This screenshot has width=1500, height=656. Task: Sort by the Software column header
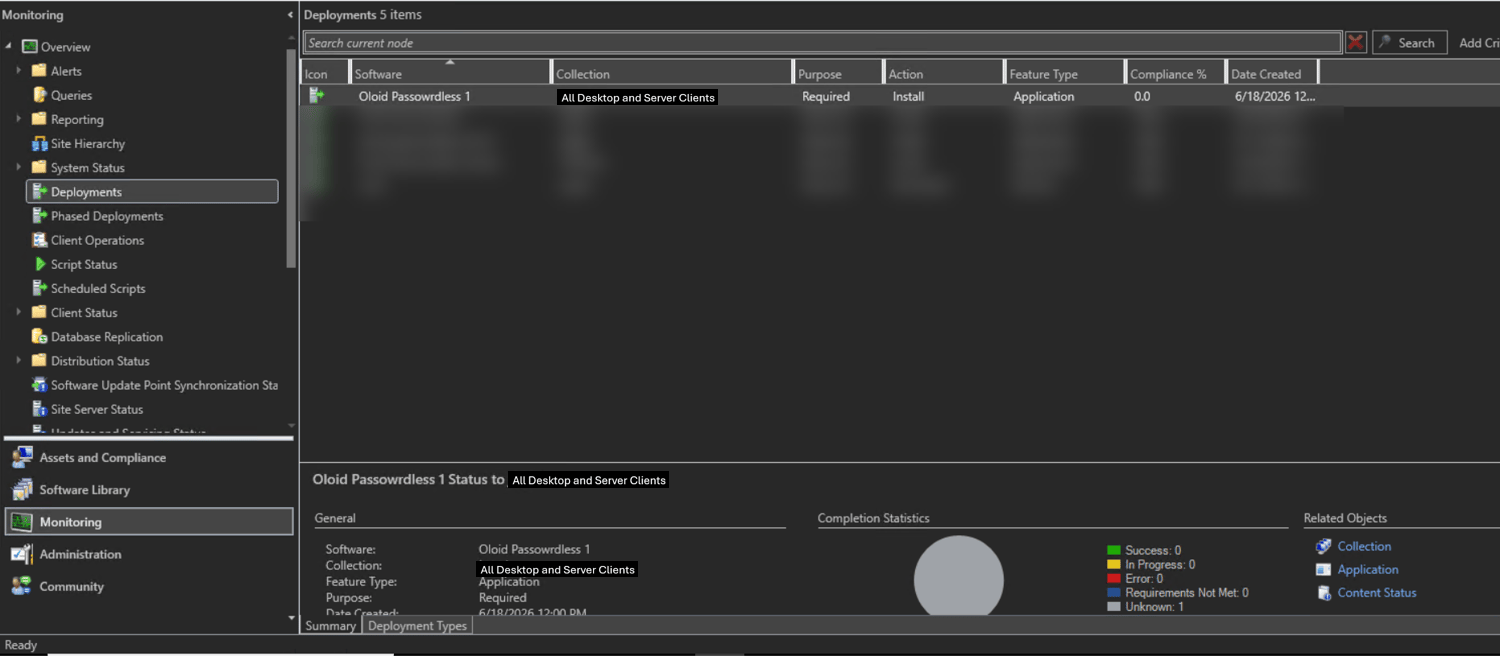tap(450, 73)
